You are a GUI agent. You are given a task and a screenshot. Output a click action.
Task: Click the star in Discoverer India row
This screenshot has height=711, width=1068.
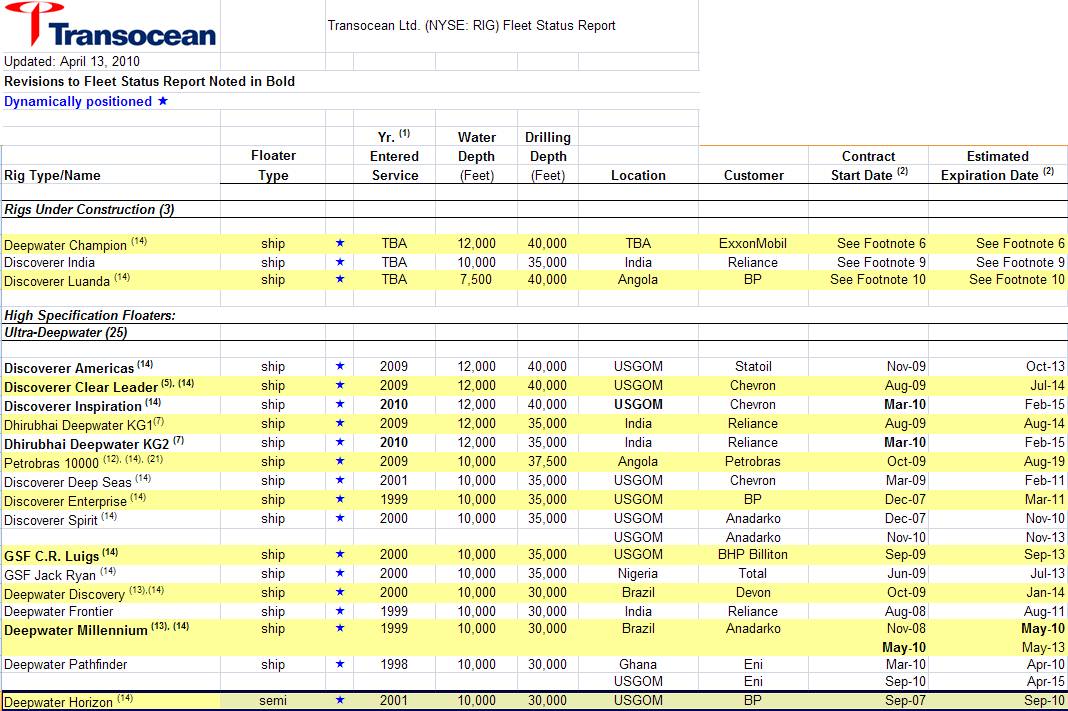coord(340,262)
